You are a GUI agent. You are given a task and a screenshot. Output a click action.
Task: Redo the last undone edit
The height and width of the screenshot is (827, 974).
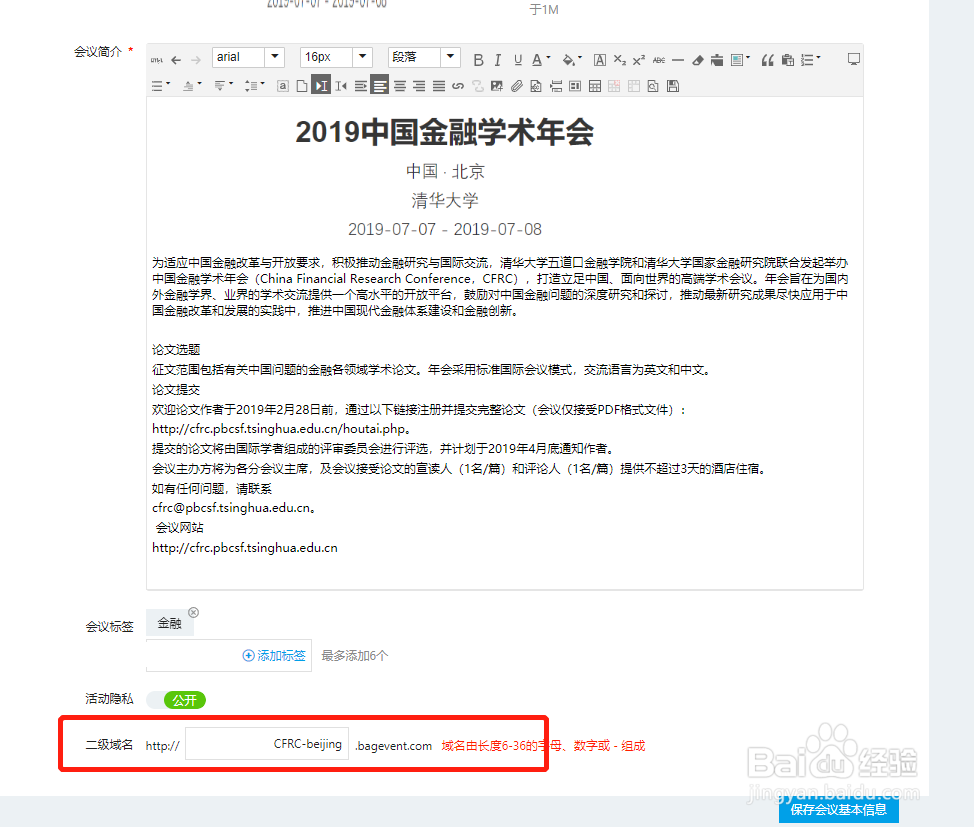pos(196,60)
